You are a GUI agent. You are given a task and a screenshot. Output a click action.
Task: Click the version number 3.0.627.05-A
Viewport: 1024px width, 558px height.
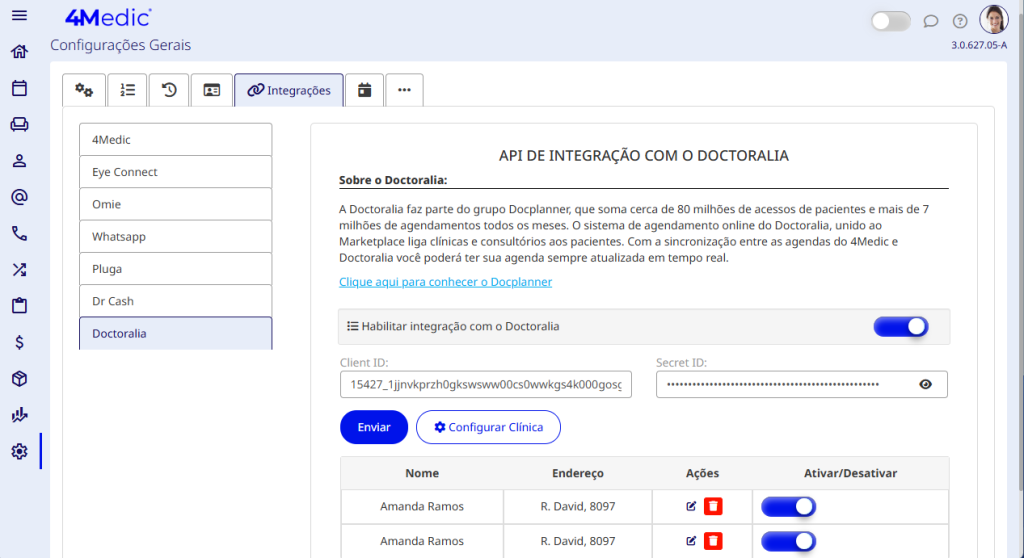click(979, 45)
